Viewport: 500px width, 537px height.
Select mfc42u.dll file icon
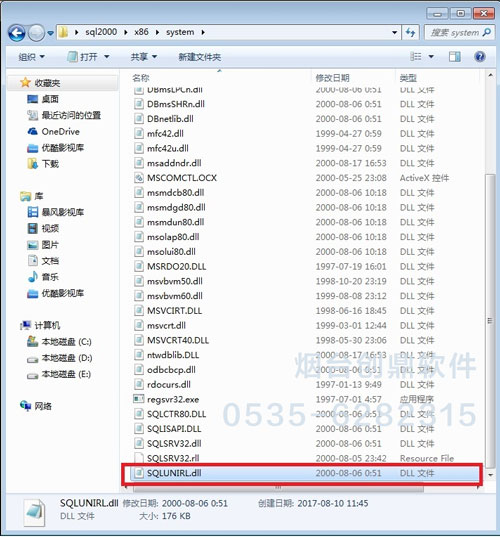(138, 148)
